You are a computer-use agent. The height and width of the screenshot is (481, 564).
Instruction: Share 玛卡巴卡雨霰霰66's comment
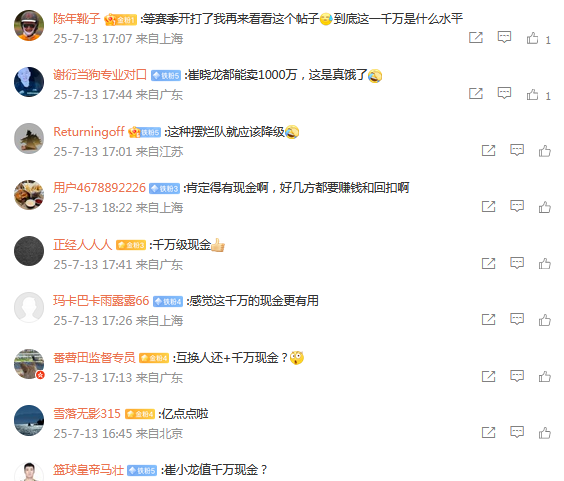[x=488, y=319]
